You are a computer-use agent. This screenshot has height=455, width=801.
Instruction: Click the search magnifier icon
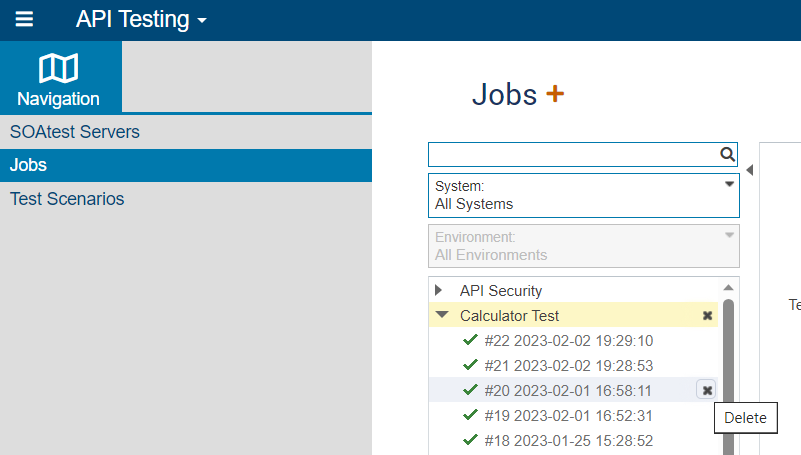click(x=727, y=154)
